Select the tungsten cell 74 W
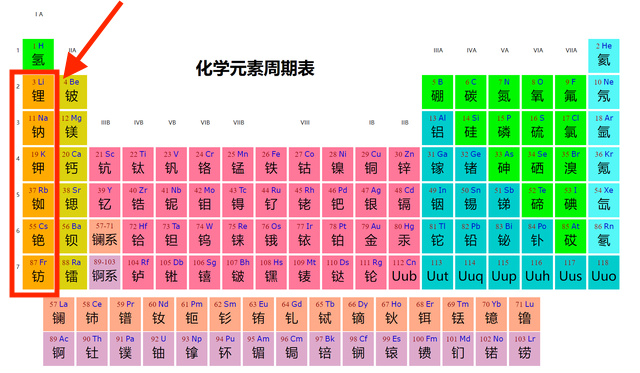640x373 pixels. pyautogui.click(x=204, y=236)
